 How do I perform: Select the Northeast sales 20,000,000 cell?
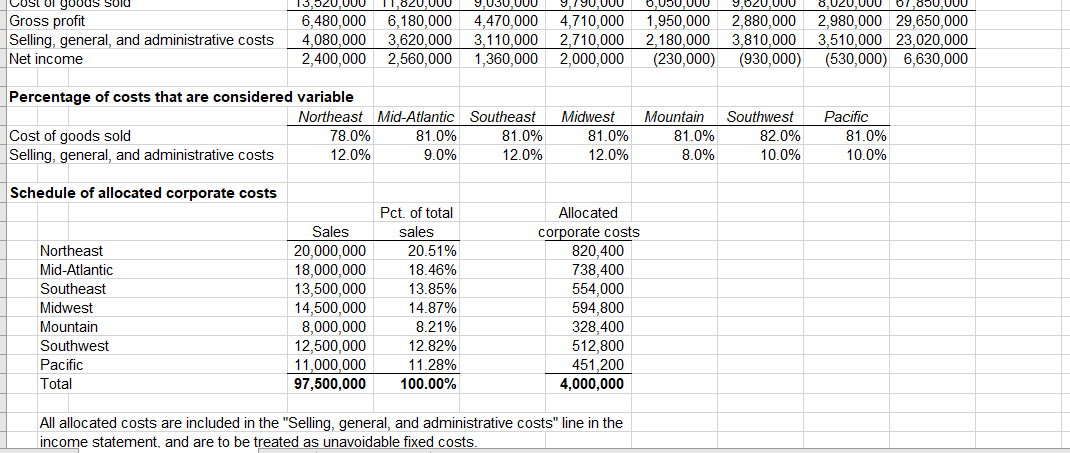330,251
